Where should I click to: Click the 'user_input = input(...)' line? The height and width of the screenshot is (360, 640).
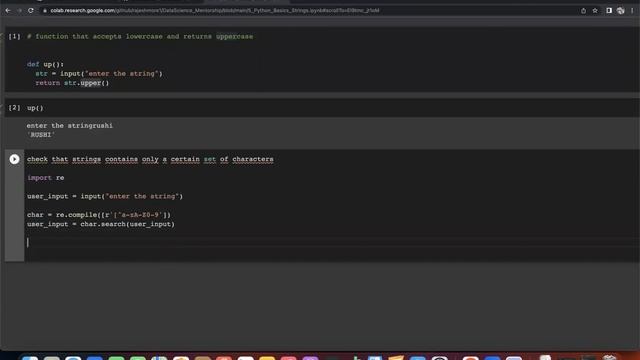coord(105,196)
